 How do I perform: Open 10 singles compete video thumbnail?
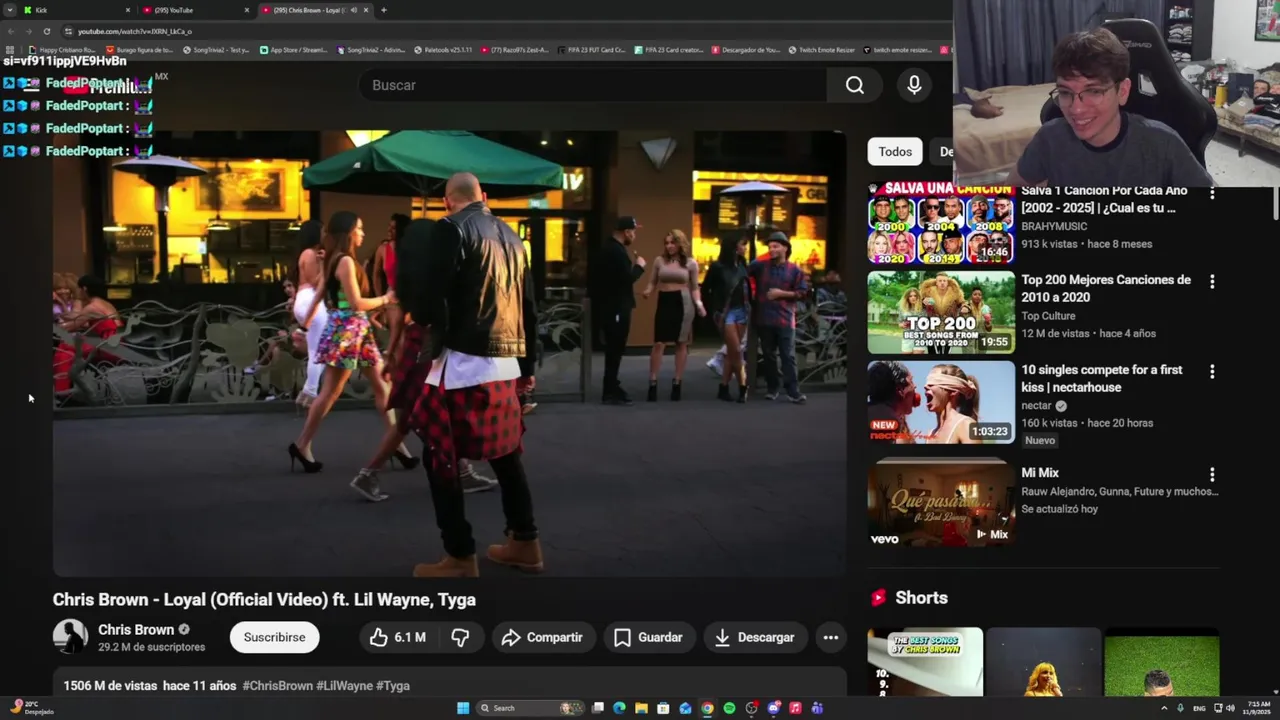(941, 402)
